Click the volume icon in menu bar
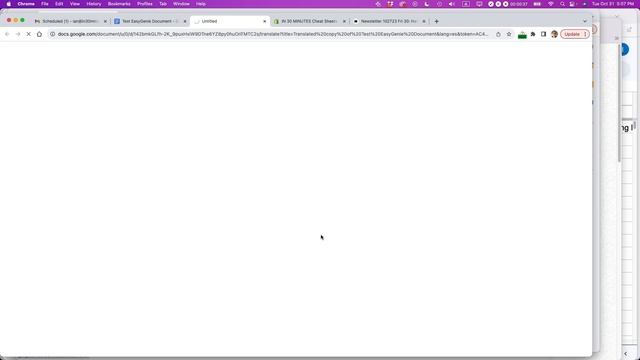 [451, 4]
